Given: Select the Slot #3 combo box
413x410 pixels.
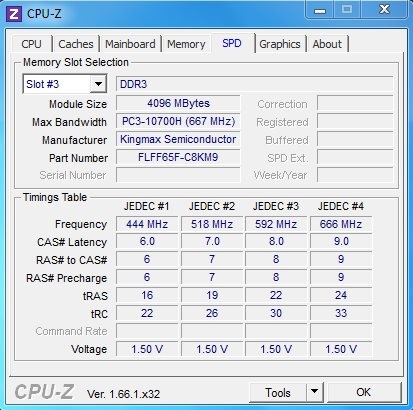Looking at the screenshot, I should coord(65,84).
